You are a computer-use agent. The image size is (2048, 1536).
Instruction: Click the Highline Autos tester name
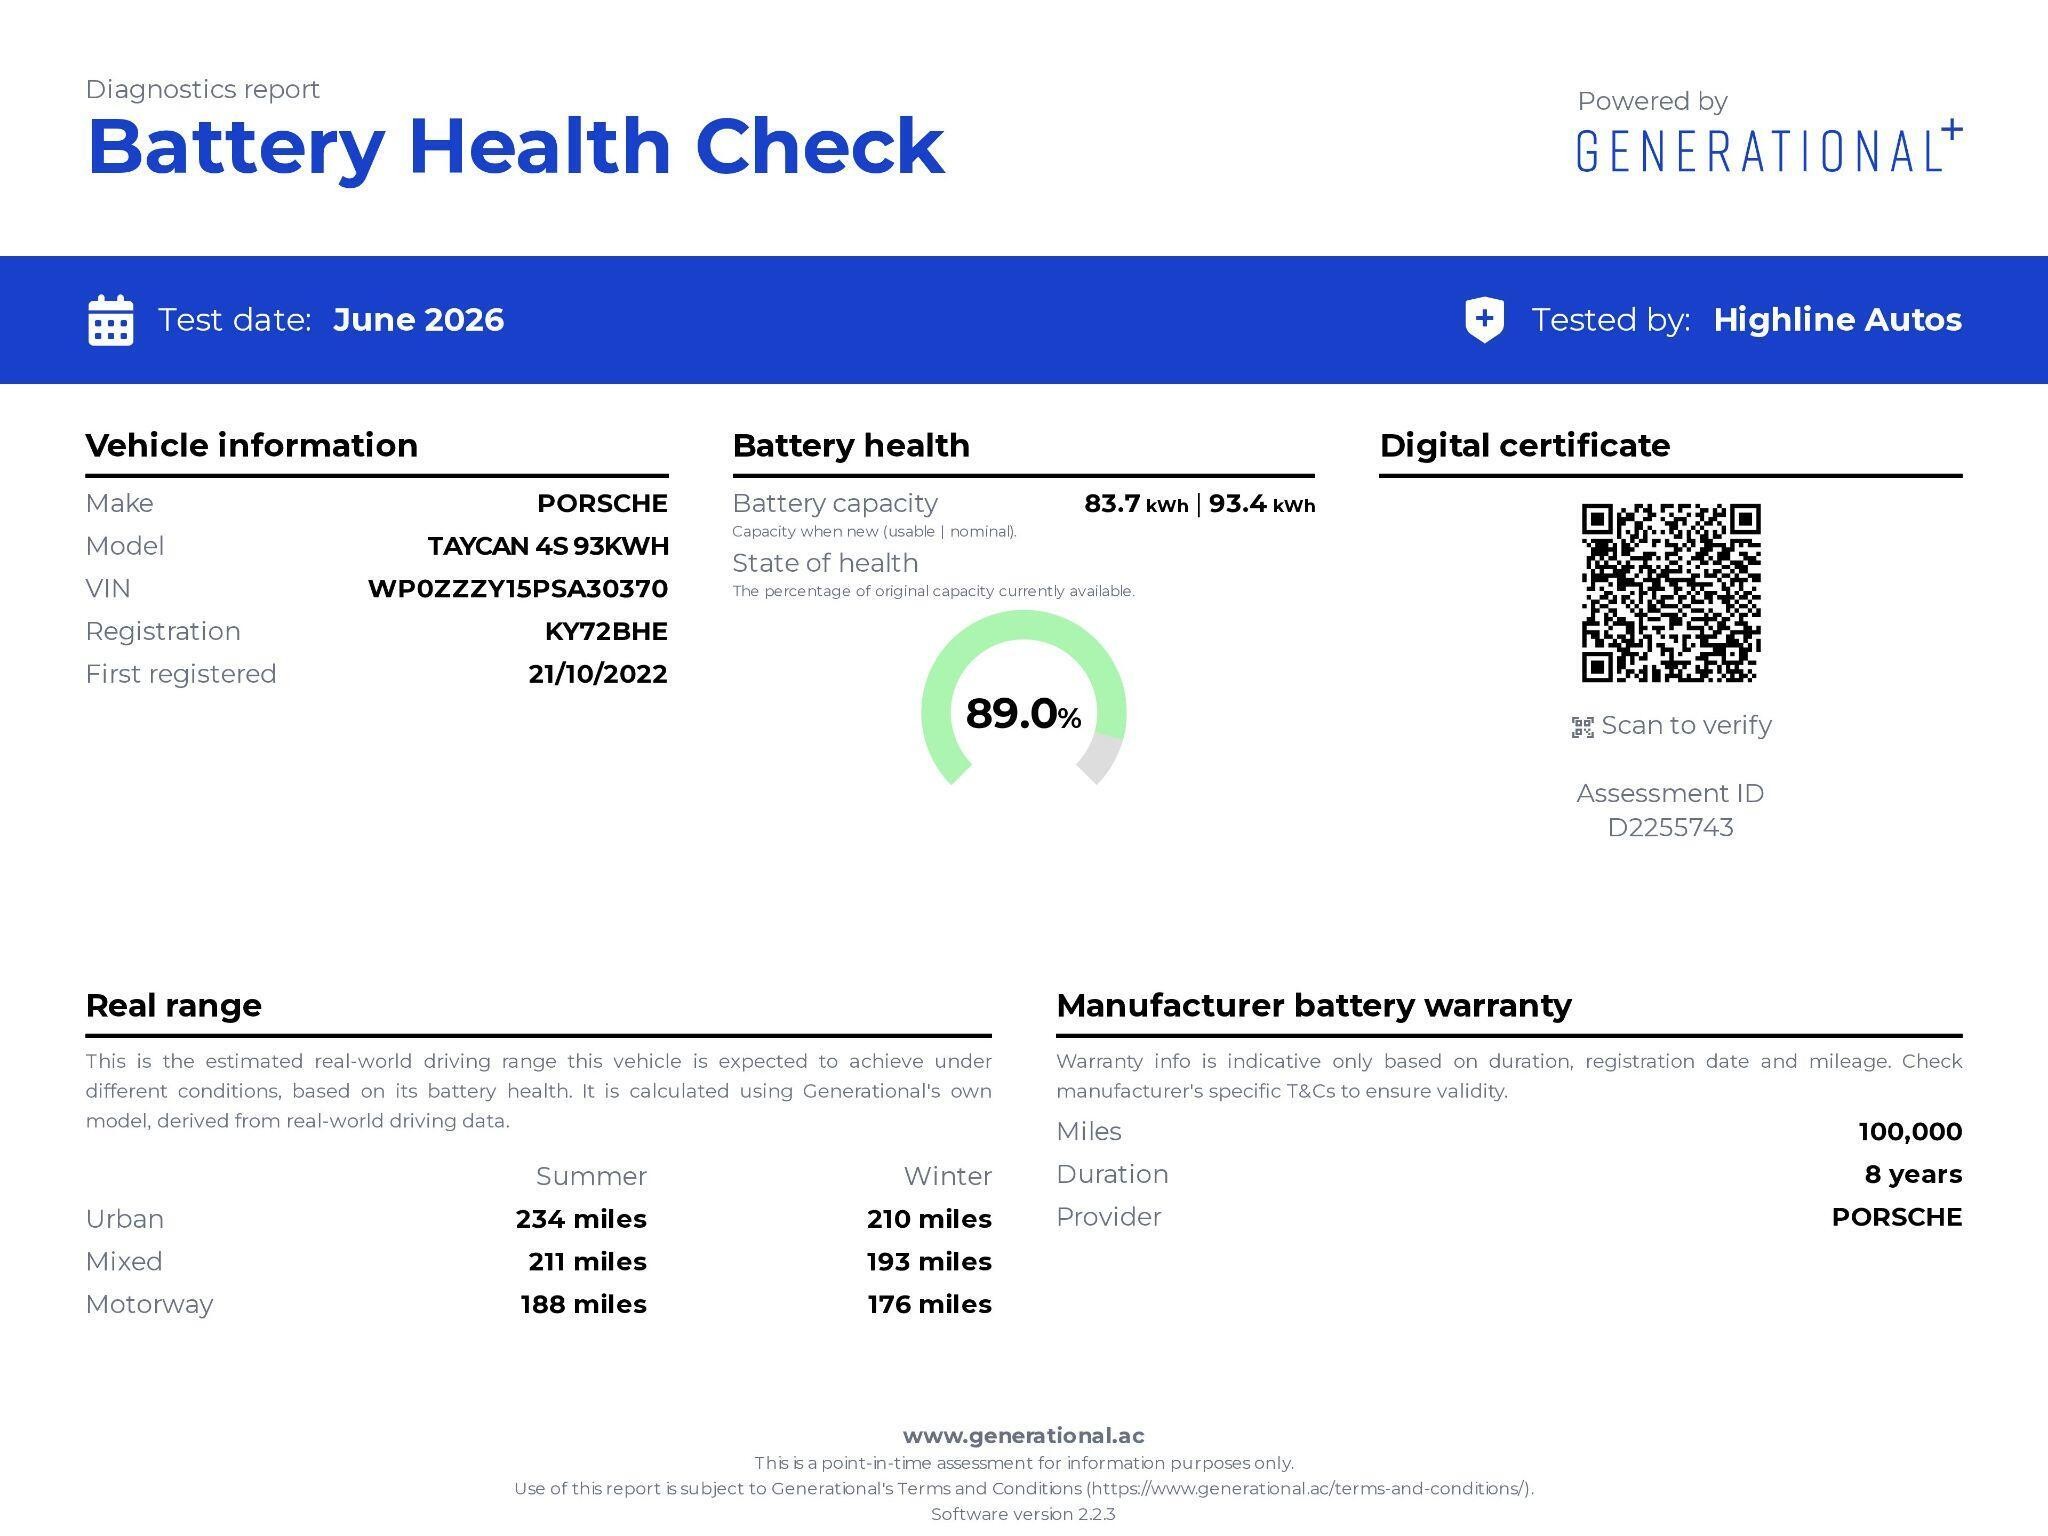click(1837, 320)
